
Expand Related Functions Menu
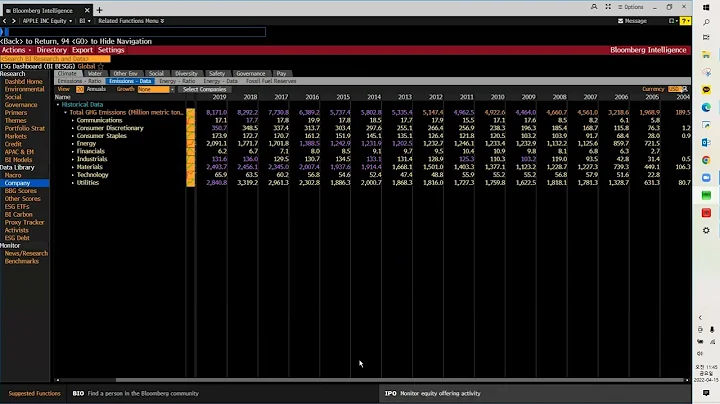click(x=131, y=21)
